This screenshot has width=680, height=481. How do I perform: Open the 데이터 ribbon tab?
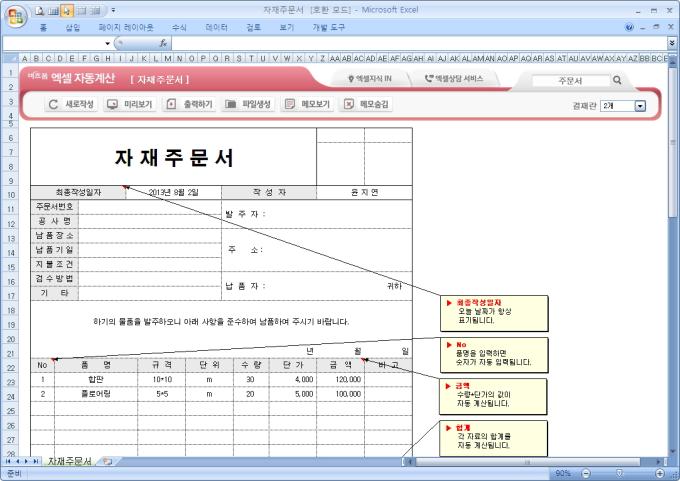click(x=216, y=27)
